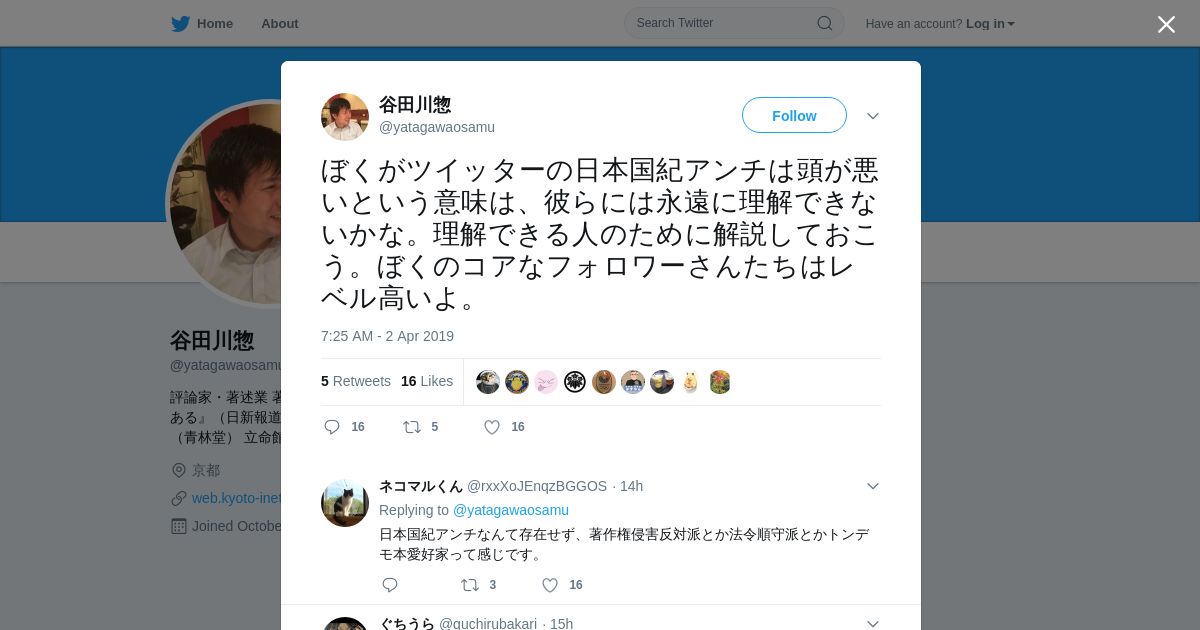Viewport: 1200px width, 630px height.
Task: Follow @yatagawaosamu
Action: coord(794,116)
